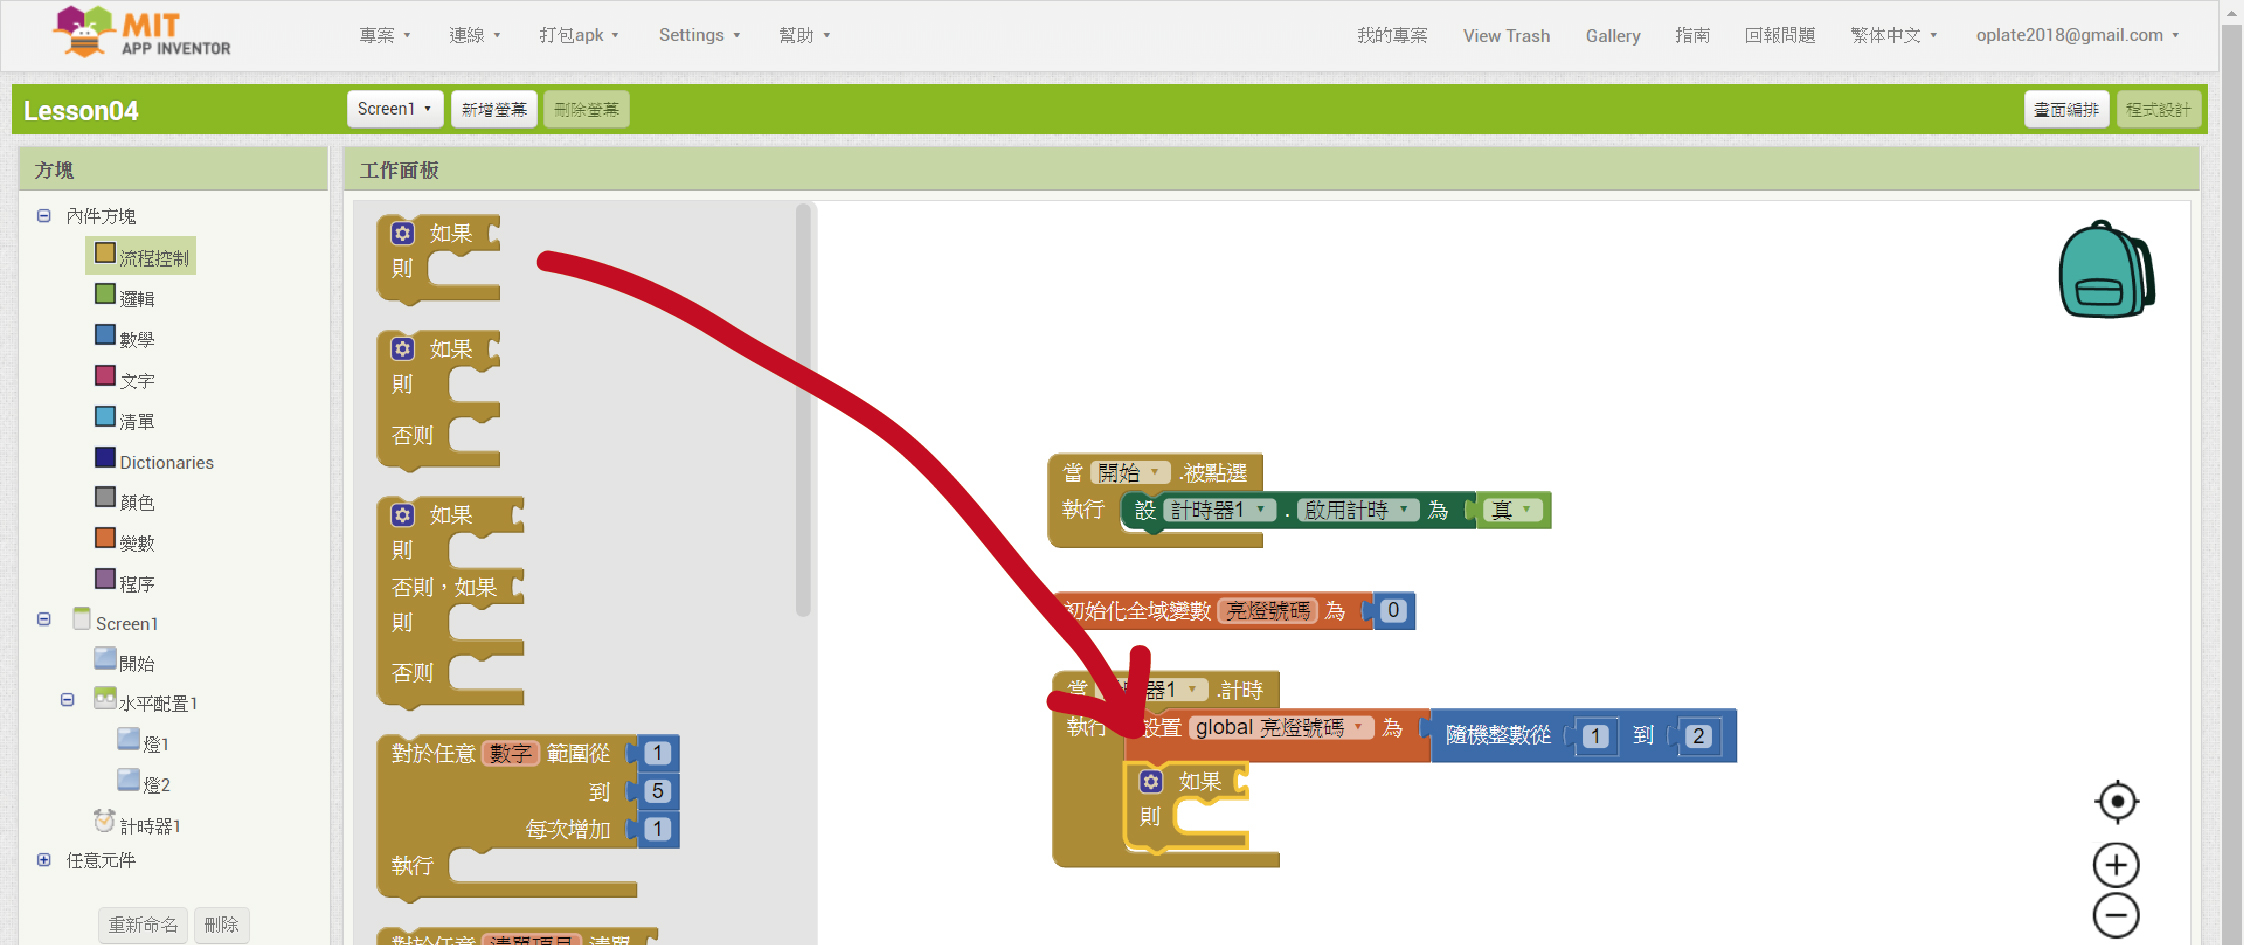Open the backpack icon on workspace
The height and width of the screenshot is (945, 2244).
pyautogui.click(x=2105, y=270)
